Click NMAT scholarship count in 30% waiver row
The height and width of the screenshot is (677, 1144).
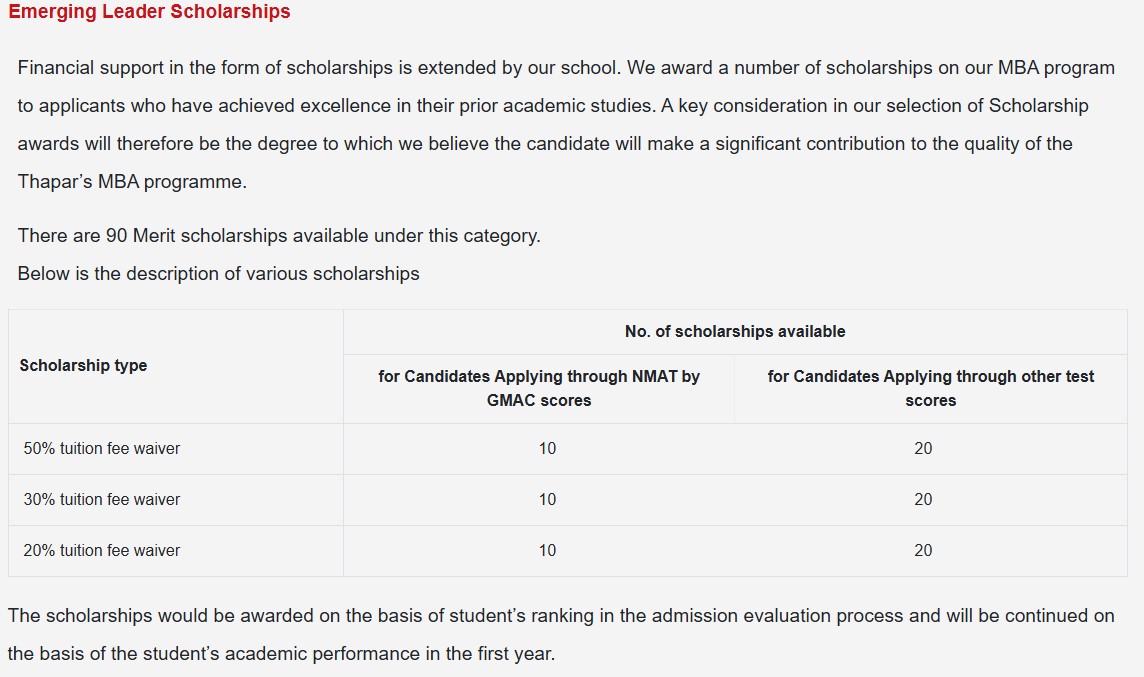point(547,499)
